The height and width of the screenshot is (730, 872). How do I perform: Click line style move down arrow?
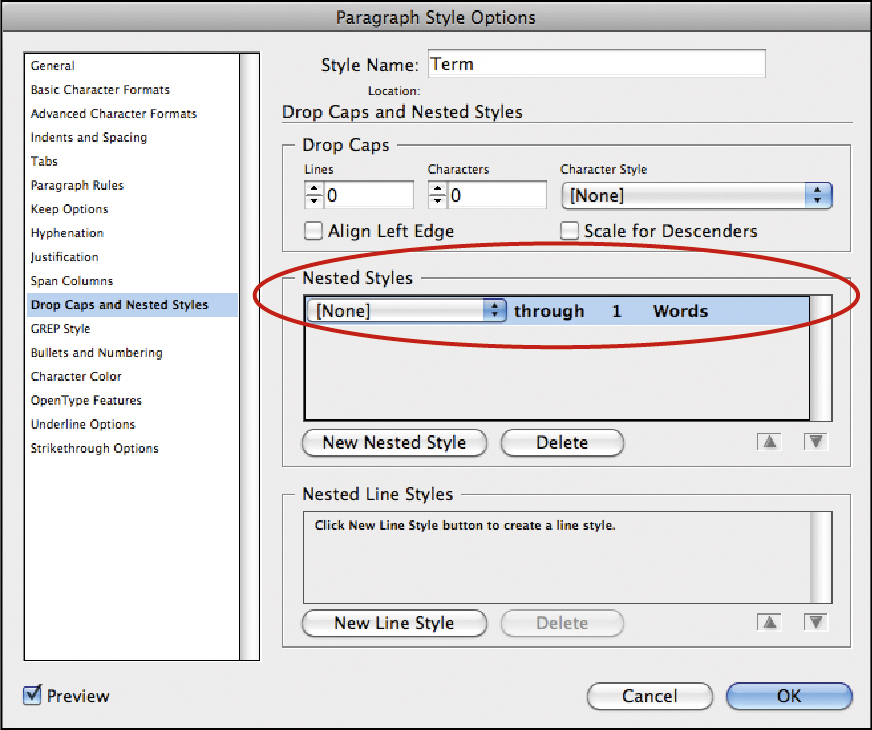pos(817,622)
